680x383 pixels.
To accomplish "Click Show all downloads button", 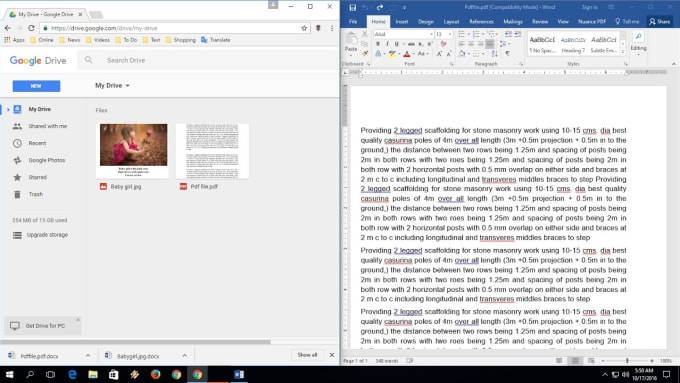I will [x=307, y=355].
